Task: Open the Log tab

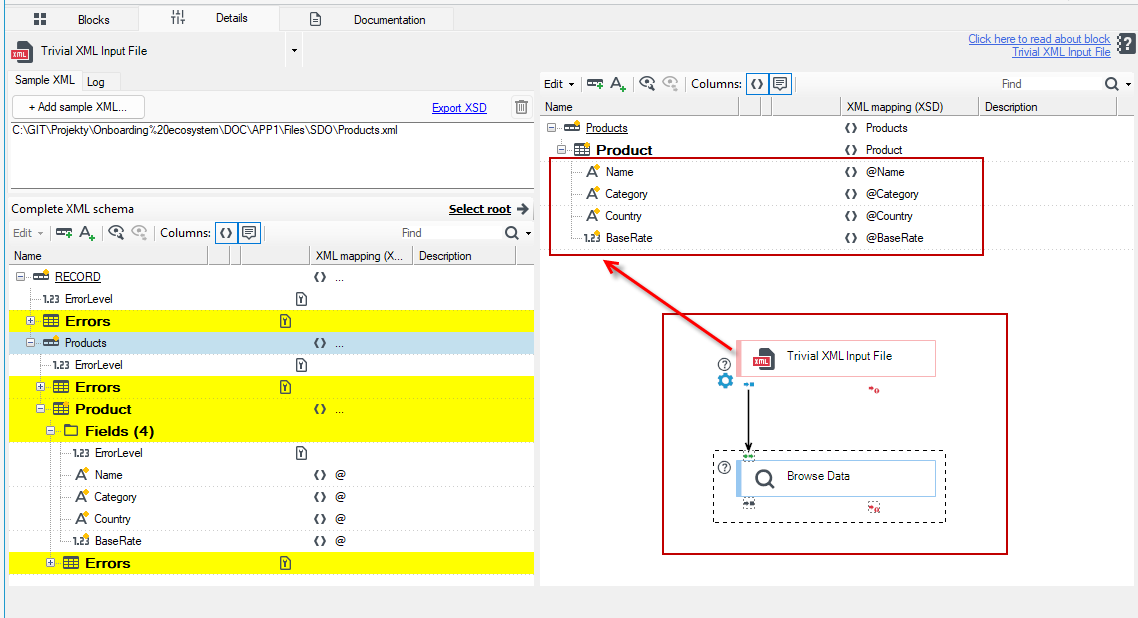Action: point(96,82)
